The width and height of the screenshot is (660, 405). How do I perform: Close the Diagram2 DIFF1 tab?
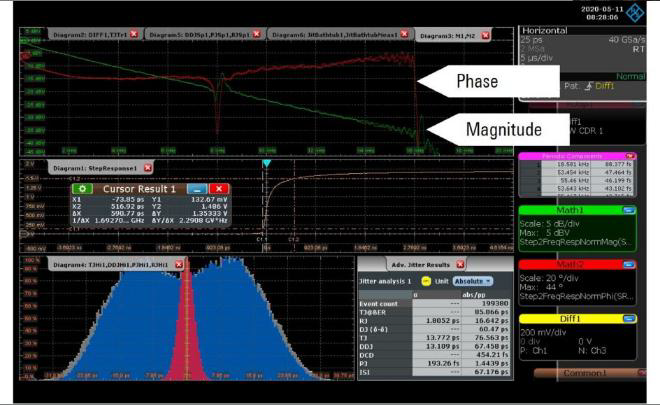tap(137, 34)
